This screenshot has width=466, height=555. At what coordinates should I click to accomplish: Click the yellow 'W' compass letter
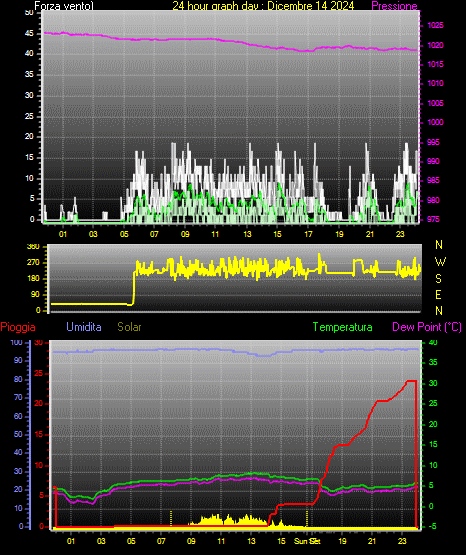440,262
